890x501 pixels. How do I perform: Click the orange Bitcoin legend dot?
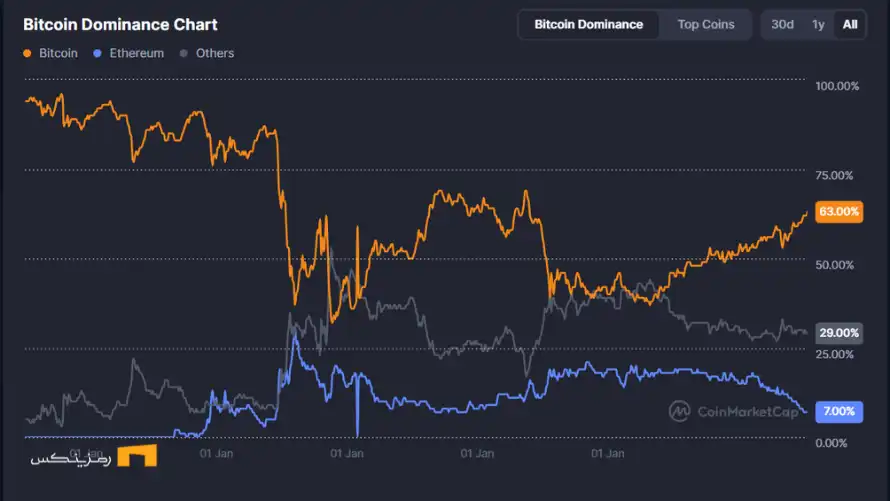(27, 53)
